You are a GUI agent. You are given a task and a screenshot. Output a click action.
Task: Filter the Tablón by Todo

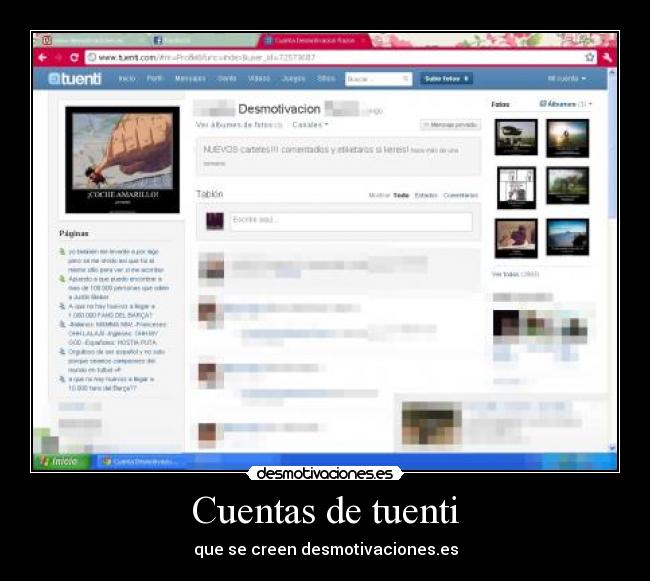pos(401,195)
